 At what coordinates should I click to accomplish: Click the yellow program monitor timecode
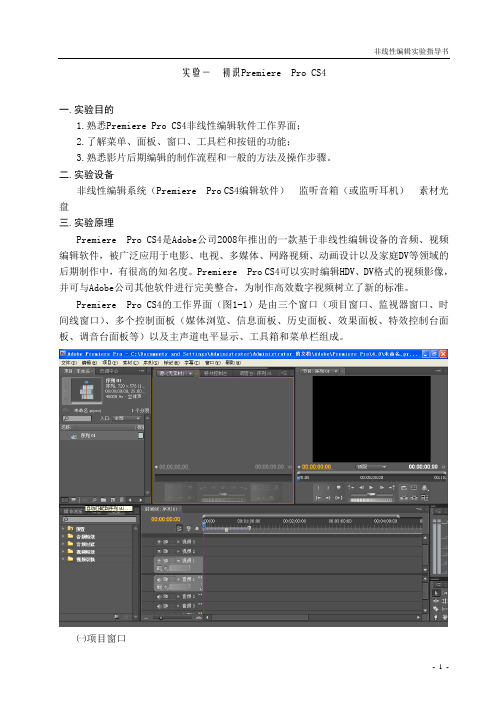pos(316,467)
